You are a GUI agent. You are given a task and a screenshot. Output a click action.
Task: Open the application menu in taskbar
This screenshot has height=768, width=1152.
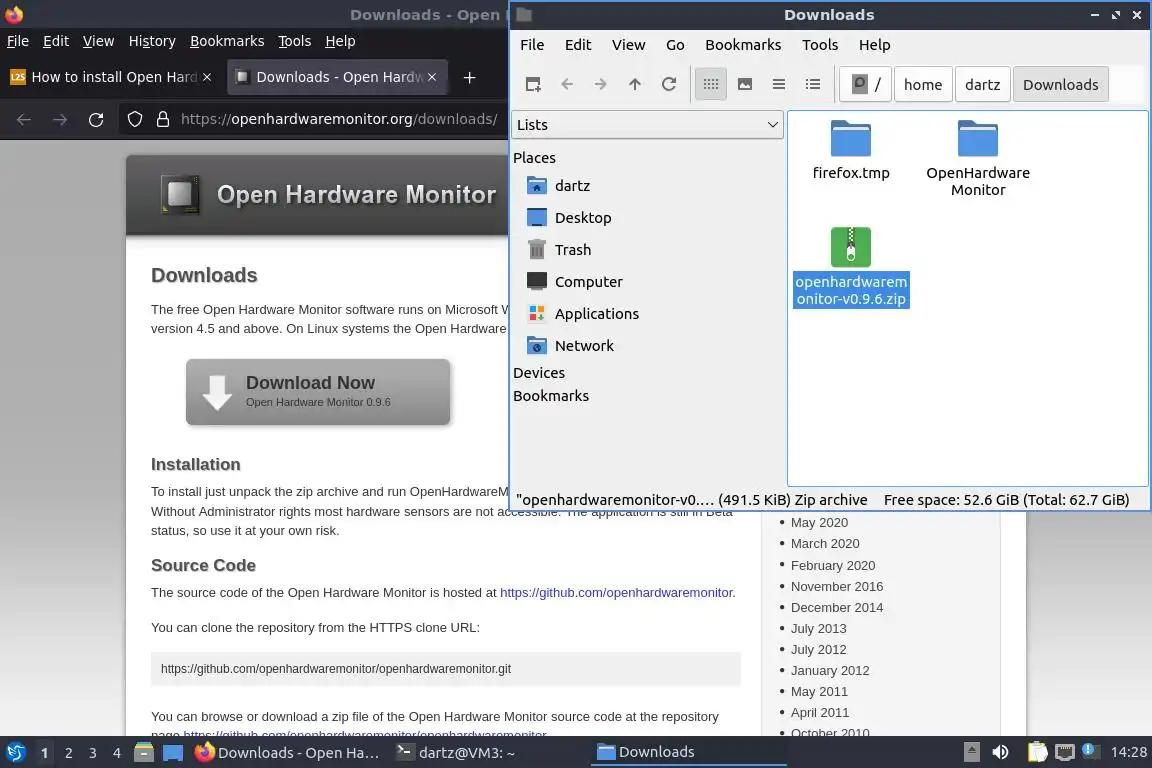coord(15,753)
